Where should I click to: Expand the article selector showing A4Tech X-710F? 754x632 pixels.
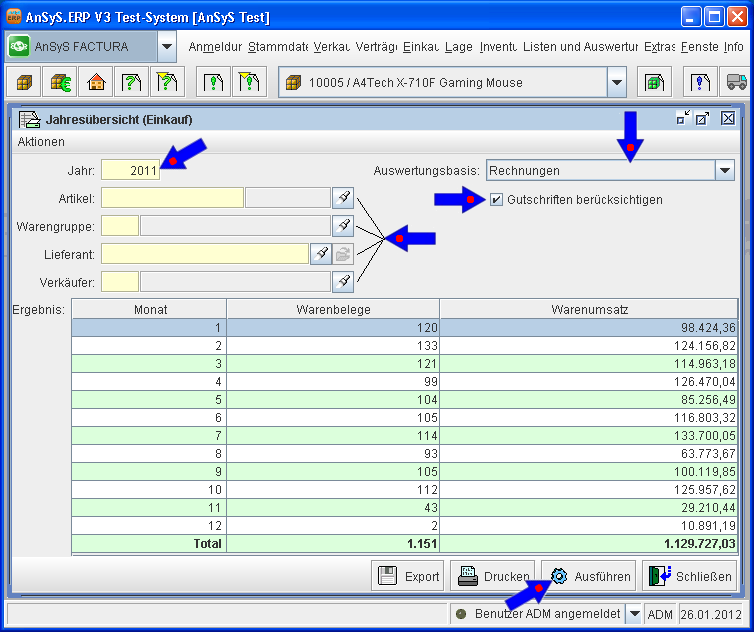click(617, 83)
